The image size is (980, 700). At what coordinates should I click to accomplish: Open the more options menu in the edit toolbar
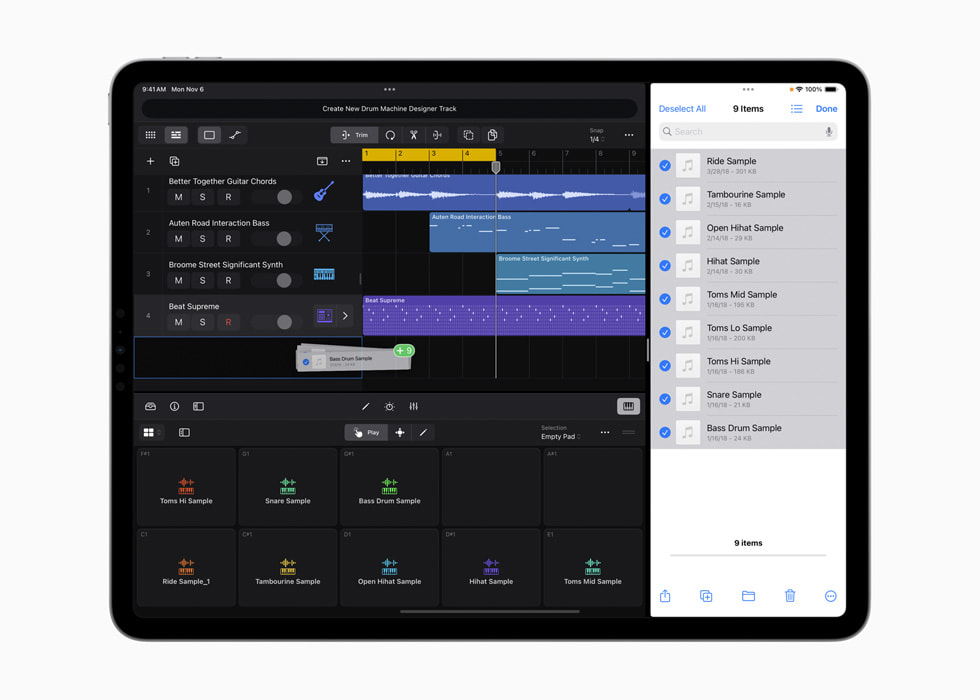[x=628, y=135]
